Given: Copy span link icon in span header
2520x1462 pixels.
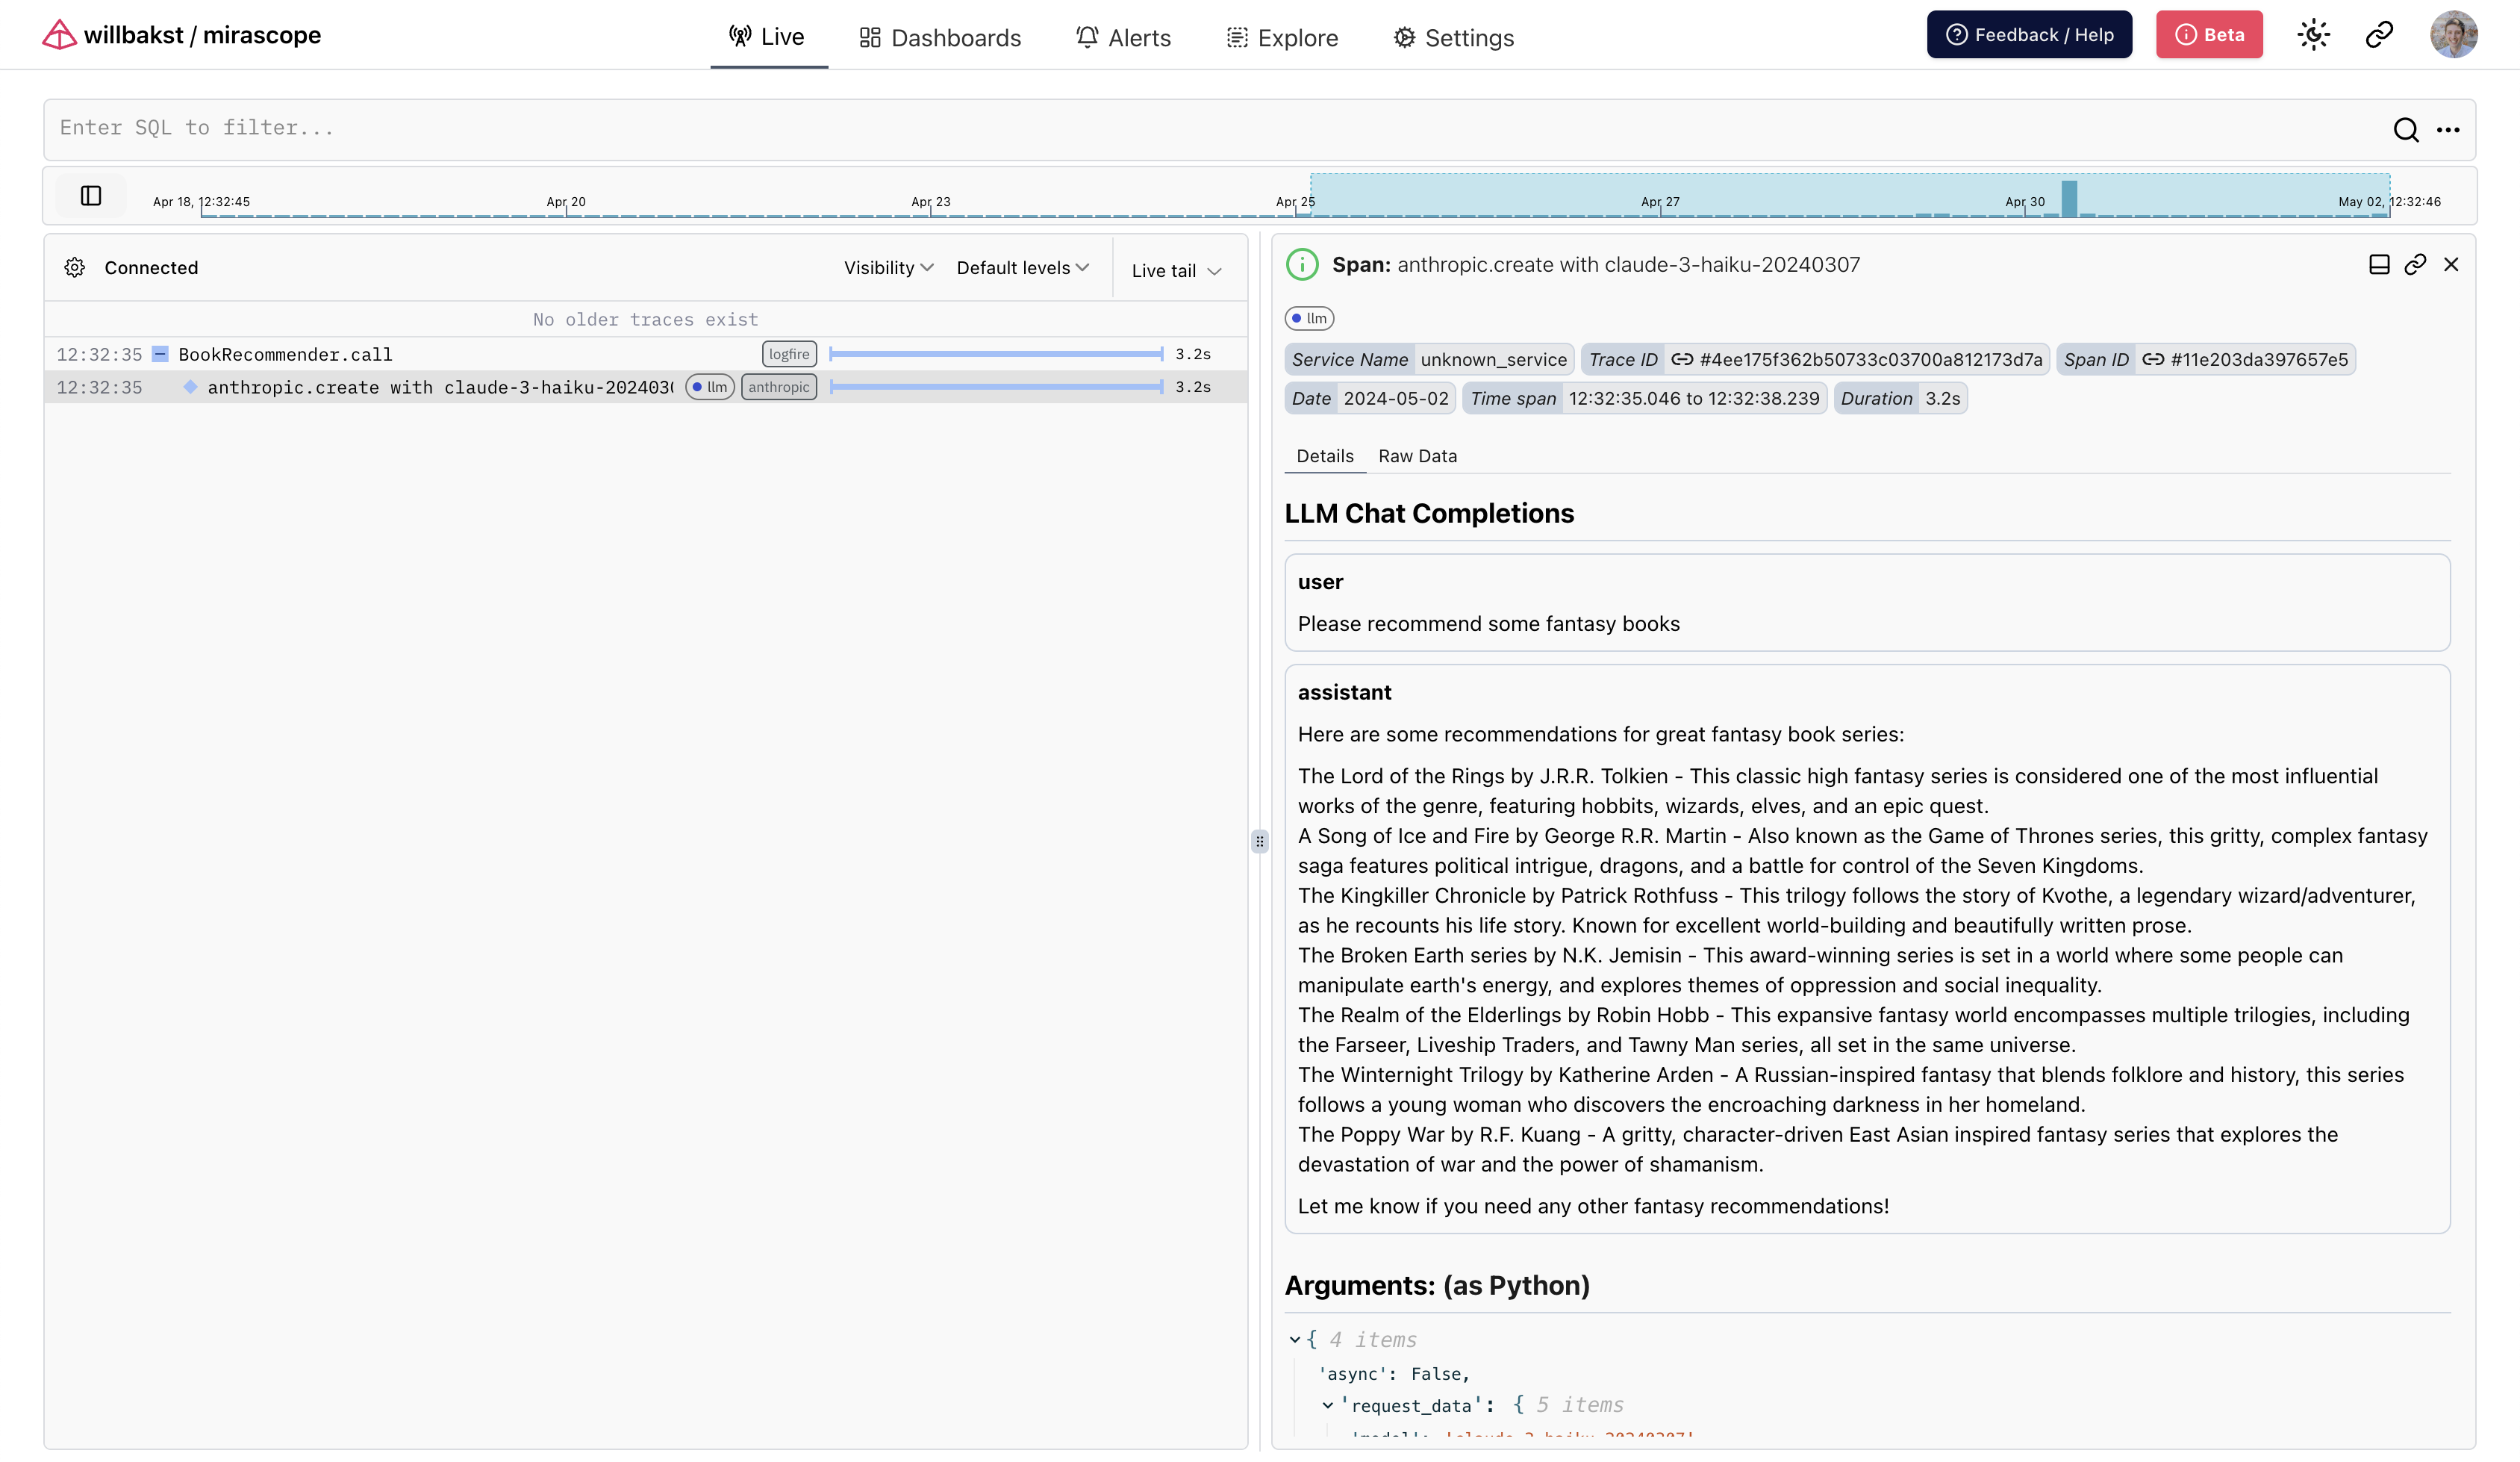Looking at the screenshot, I should [2415, 265].
